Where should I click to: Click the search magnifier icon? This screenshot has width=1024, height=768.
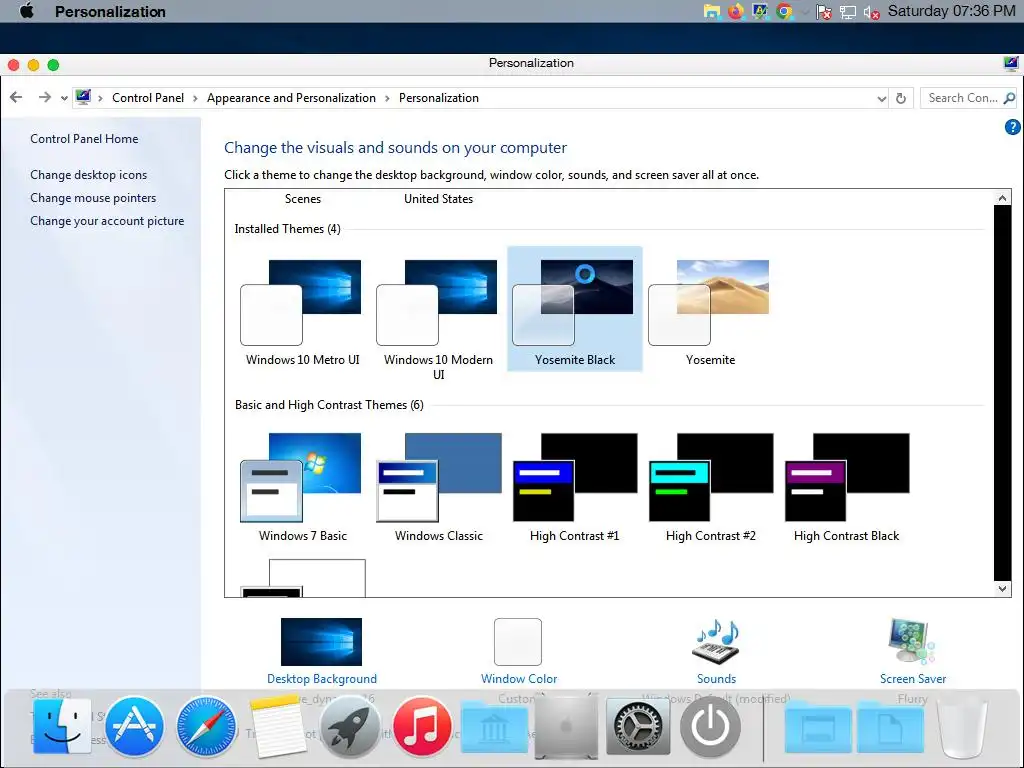[1009, 98]
